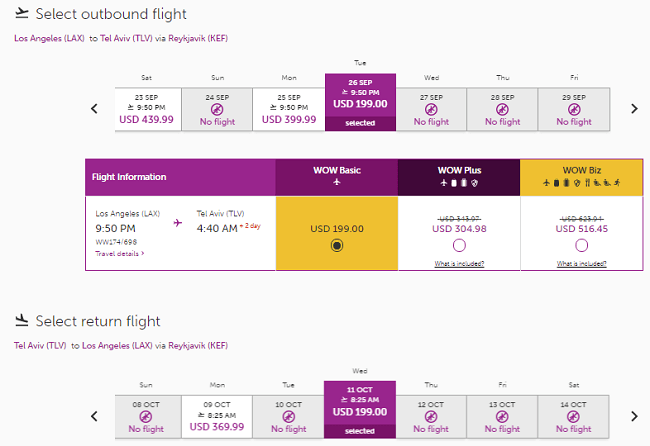The image size is (650, 446).
Task: Show later outbound dates with right arrow
Action: [634, 109]
